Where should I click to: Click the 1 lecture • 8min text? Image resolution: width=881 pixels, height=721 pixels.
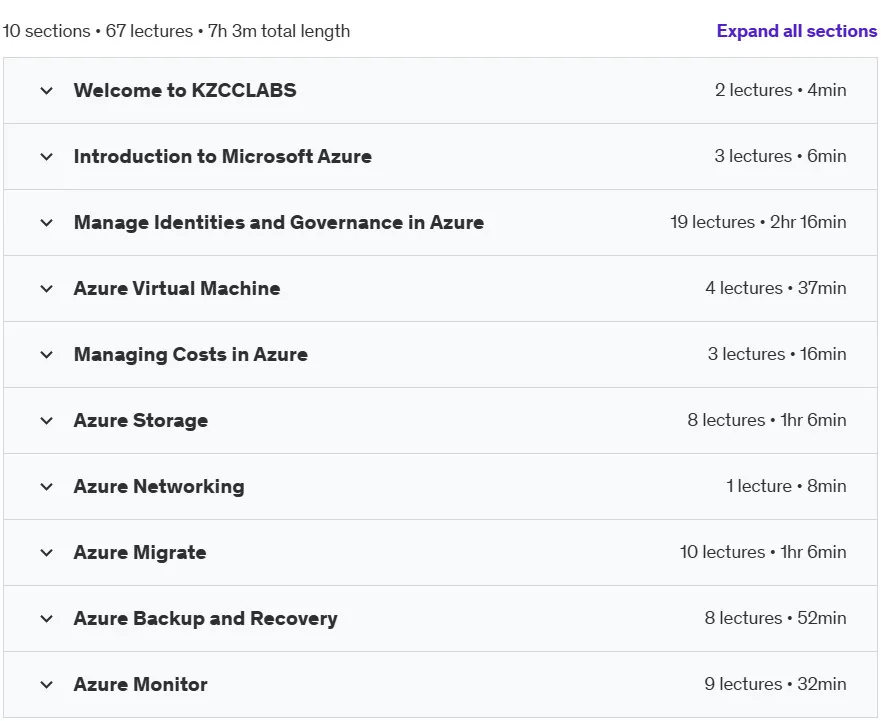[x=786, y=486]
